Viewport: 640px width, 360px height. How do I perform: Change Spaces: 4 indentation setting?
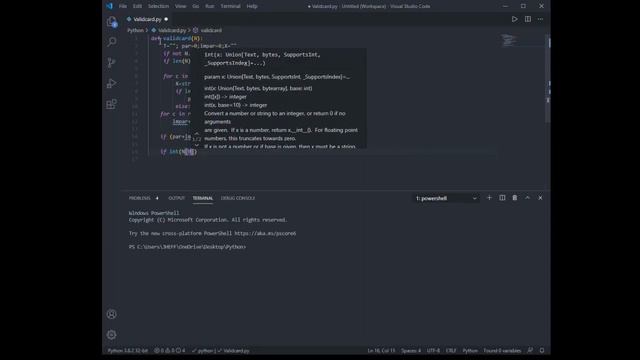point(411,351)
